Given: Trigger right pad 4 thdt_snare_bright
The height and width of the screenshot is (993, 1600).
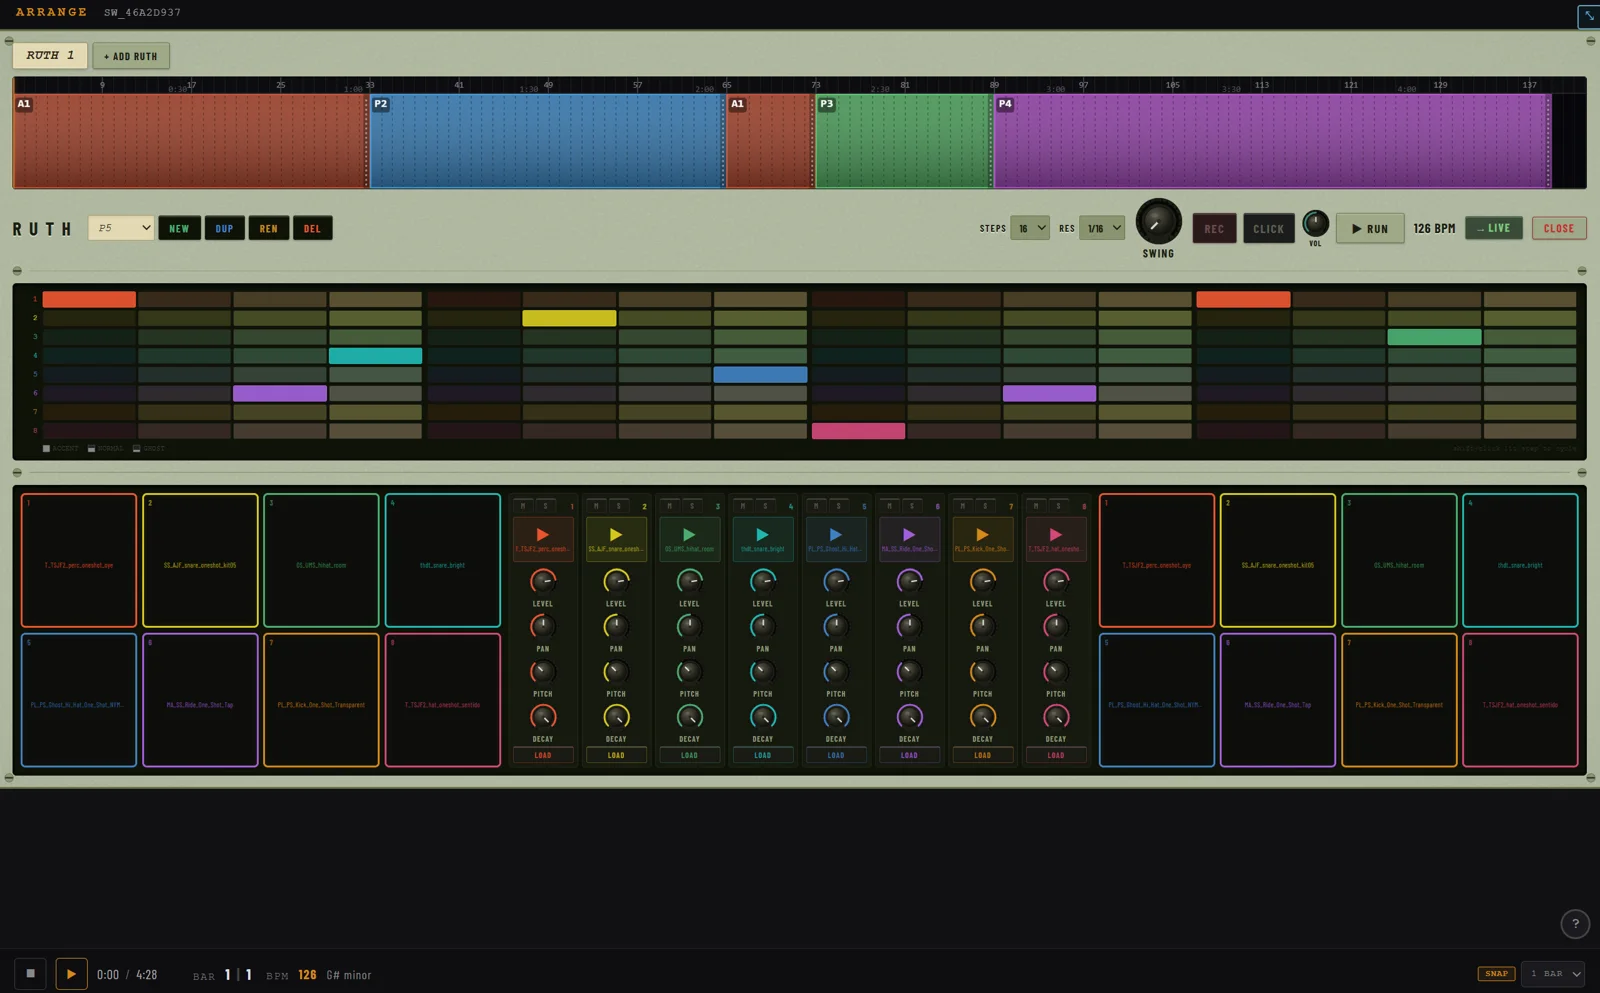Looking at the screenshot, I should [x=1520, y=560].
